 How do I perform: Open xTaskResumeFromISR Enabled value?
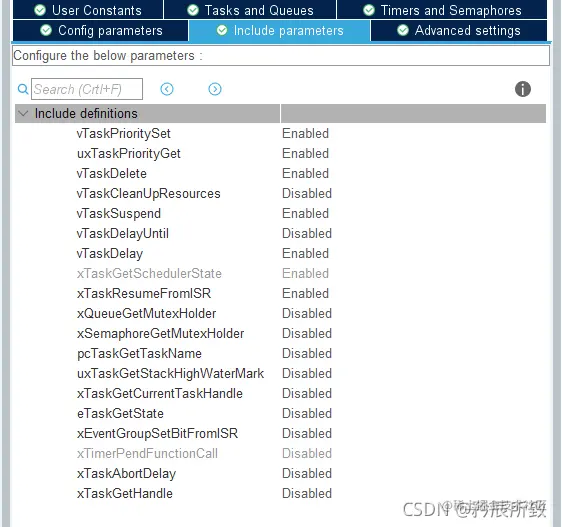pos(305,293)
